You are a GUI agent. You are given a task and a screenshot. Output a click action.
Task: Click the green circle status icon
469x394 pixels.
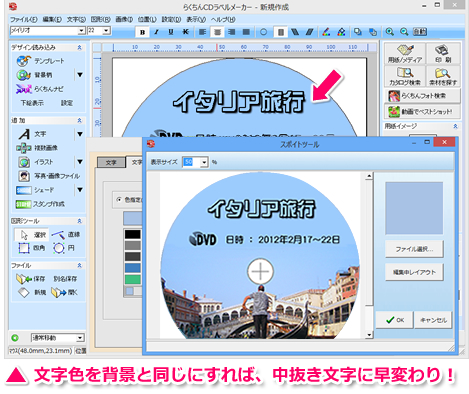[x=15, y=338]
